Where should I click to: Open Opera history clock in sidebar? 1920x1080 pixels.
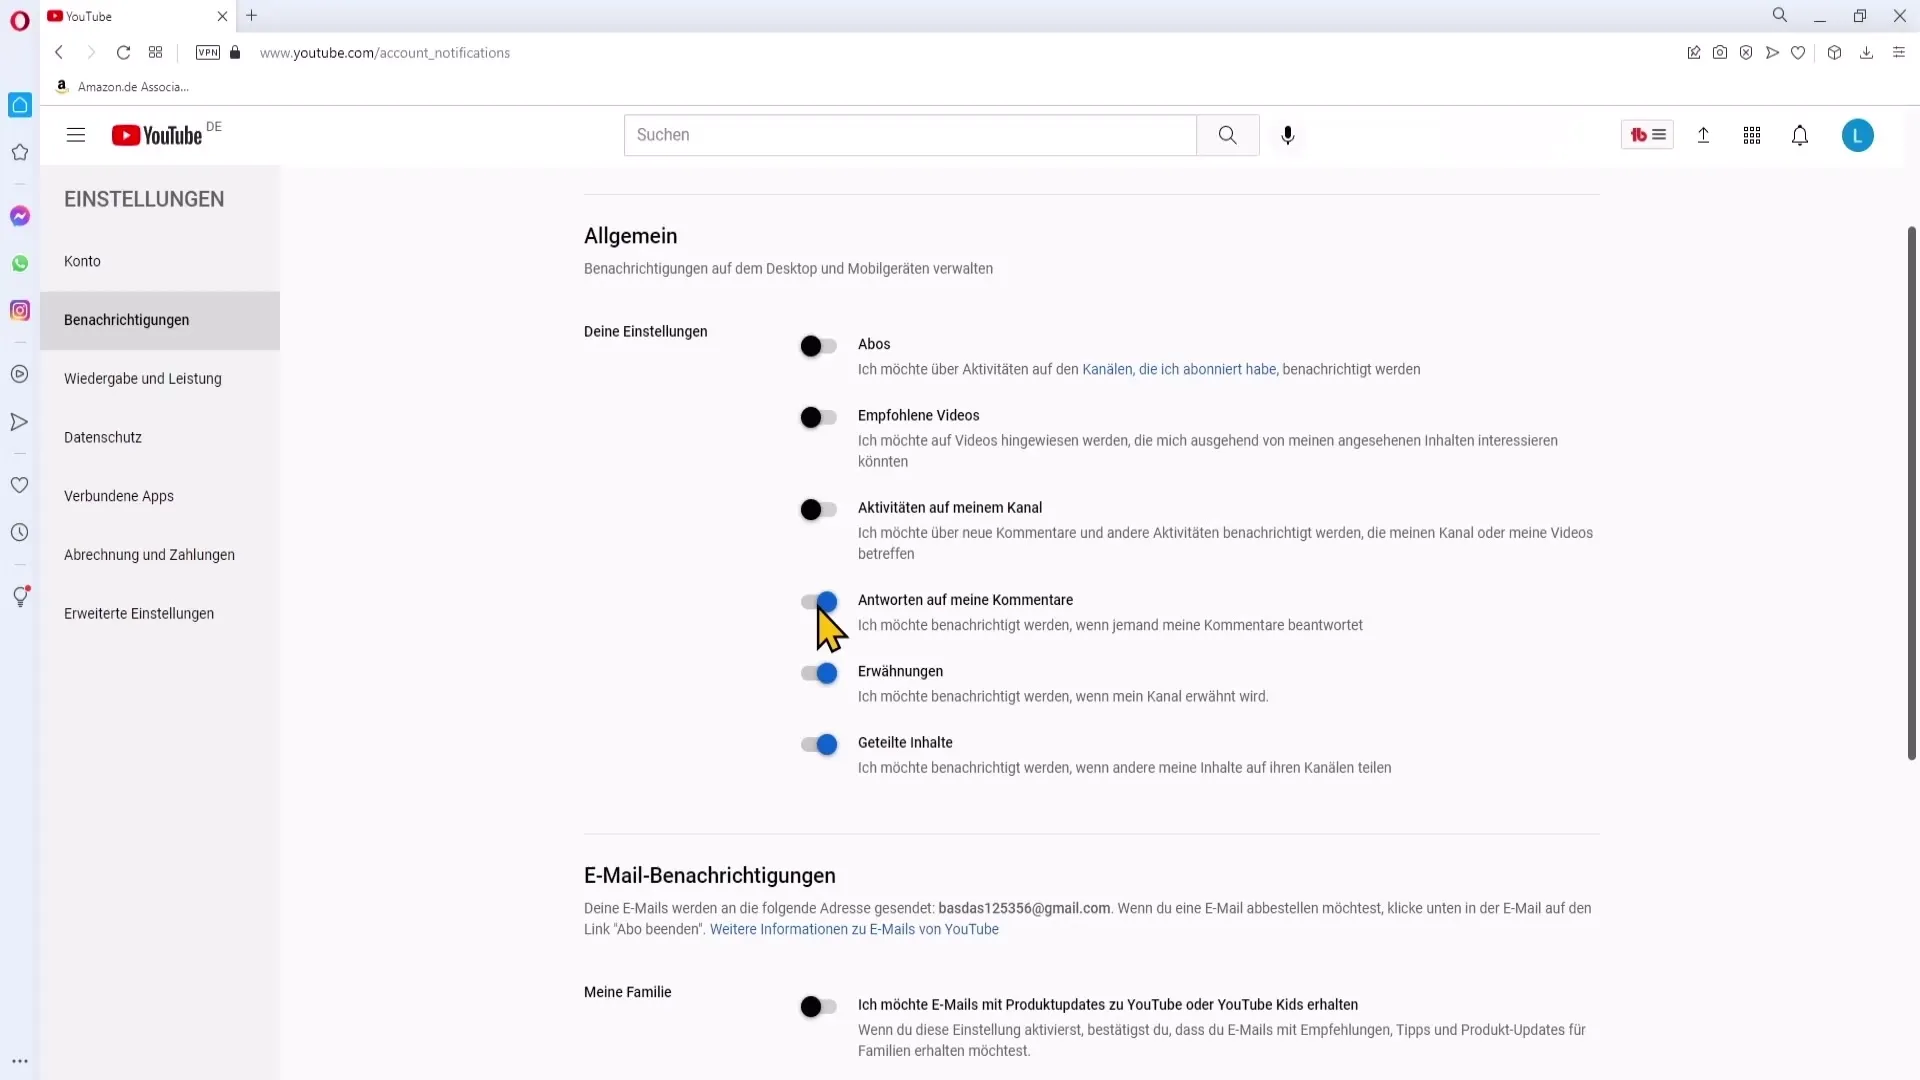pyautogui.click(x=20, y=533)
